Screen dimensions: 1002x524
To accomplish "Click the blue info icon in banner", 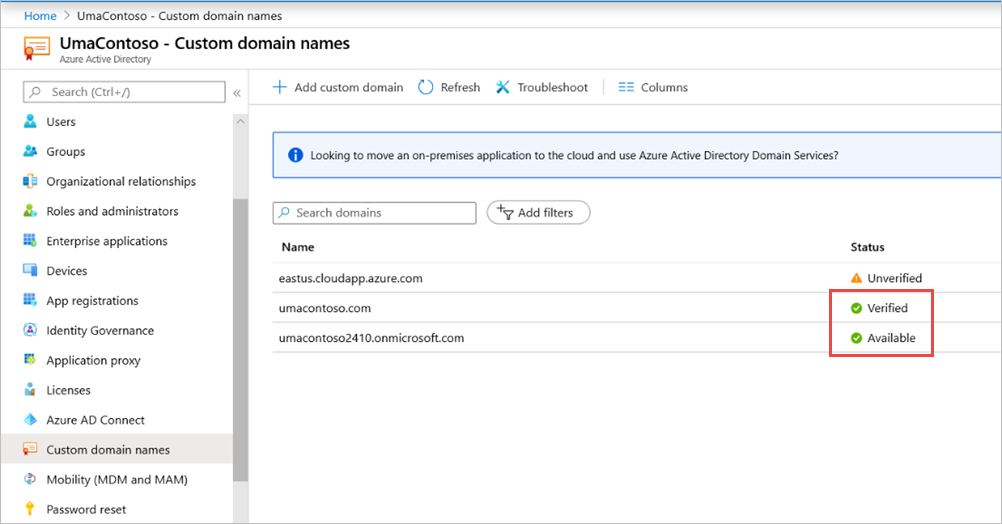I will (x=295, y=155).
